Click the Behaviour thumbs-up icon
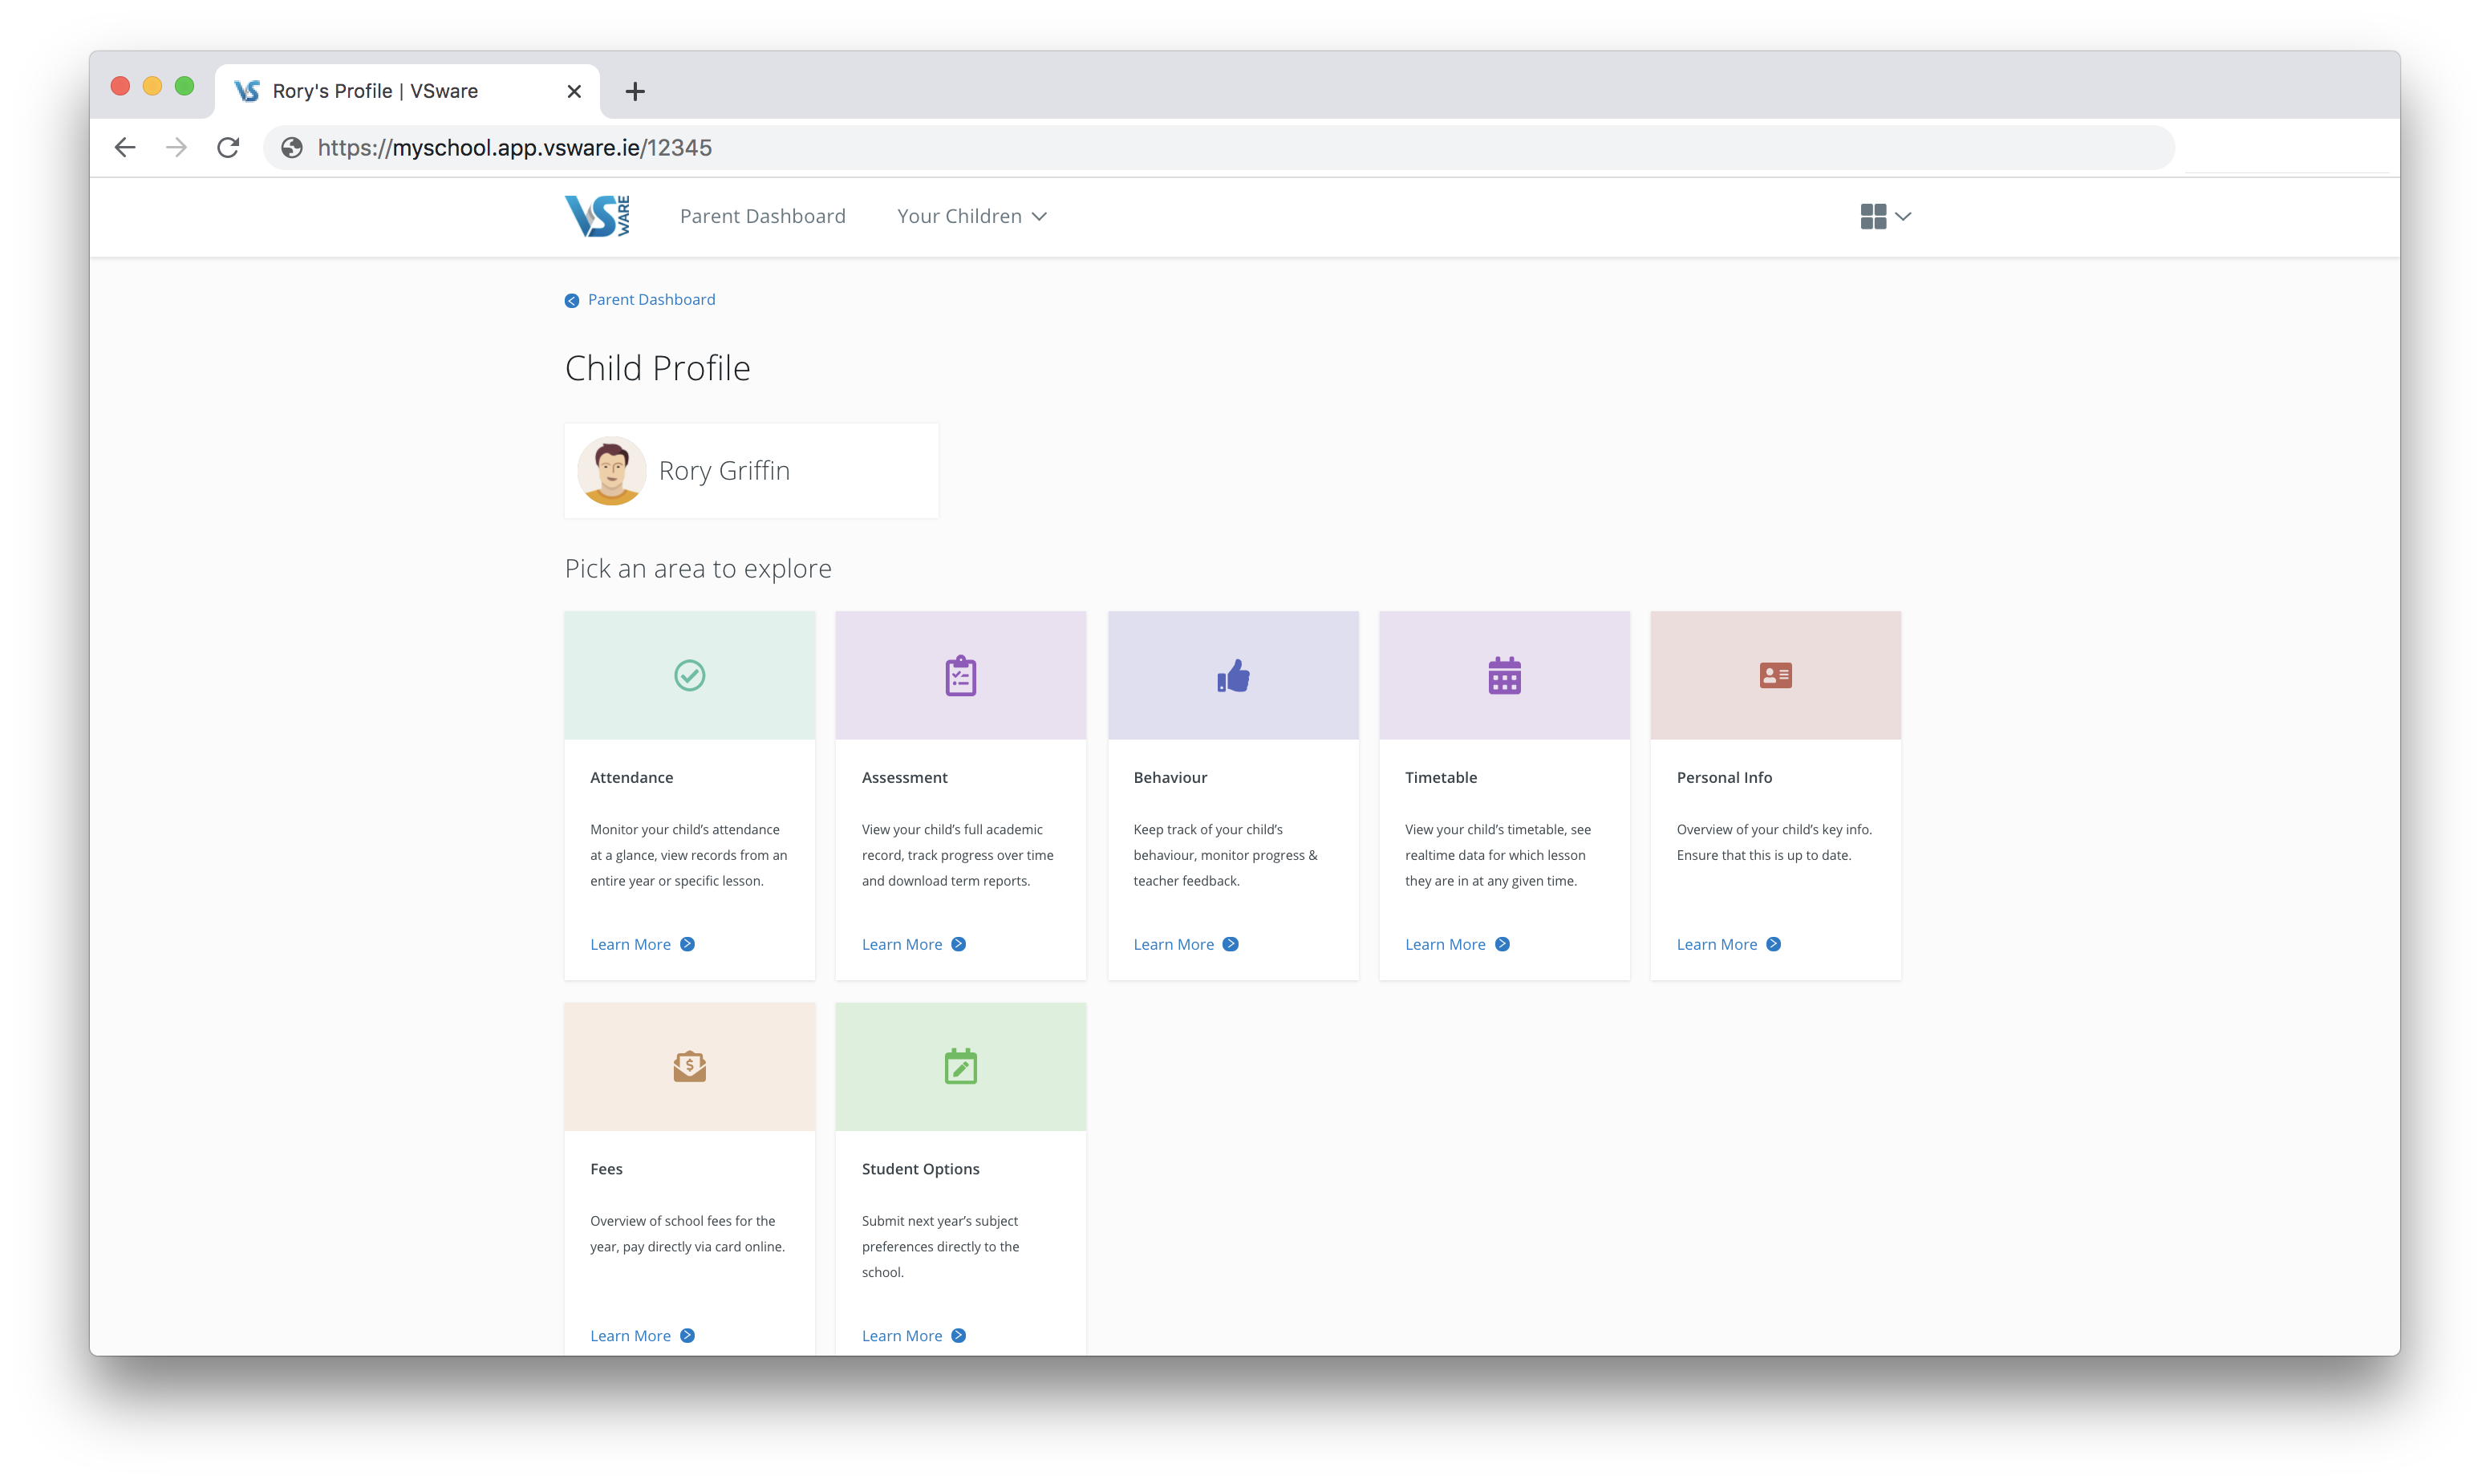The image size is (2490, 1484). pos(1233,676)
